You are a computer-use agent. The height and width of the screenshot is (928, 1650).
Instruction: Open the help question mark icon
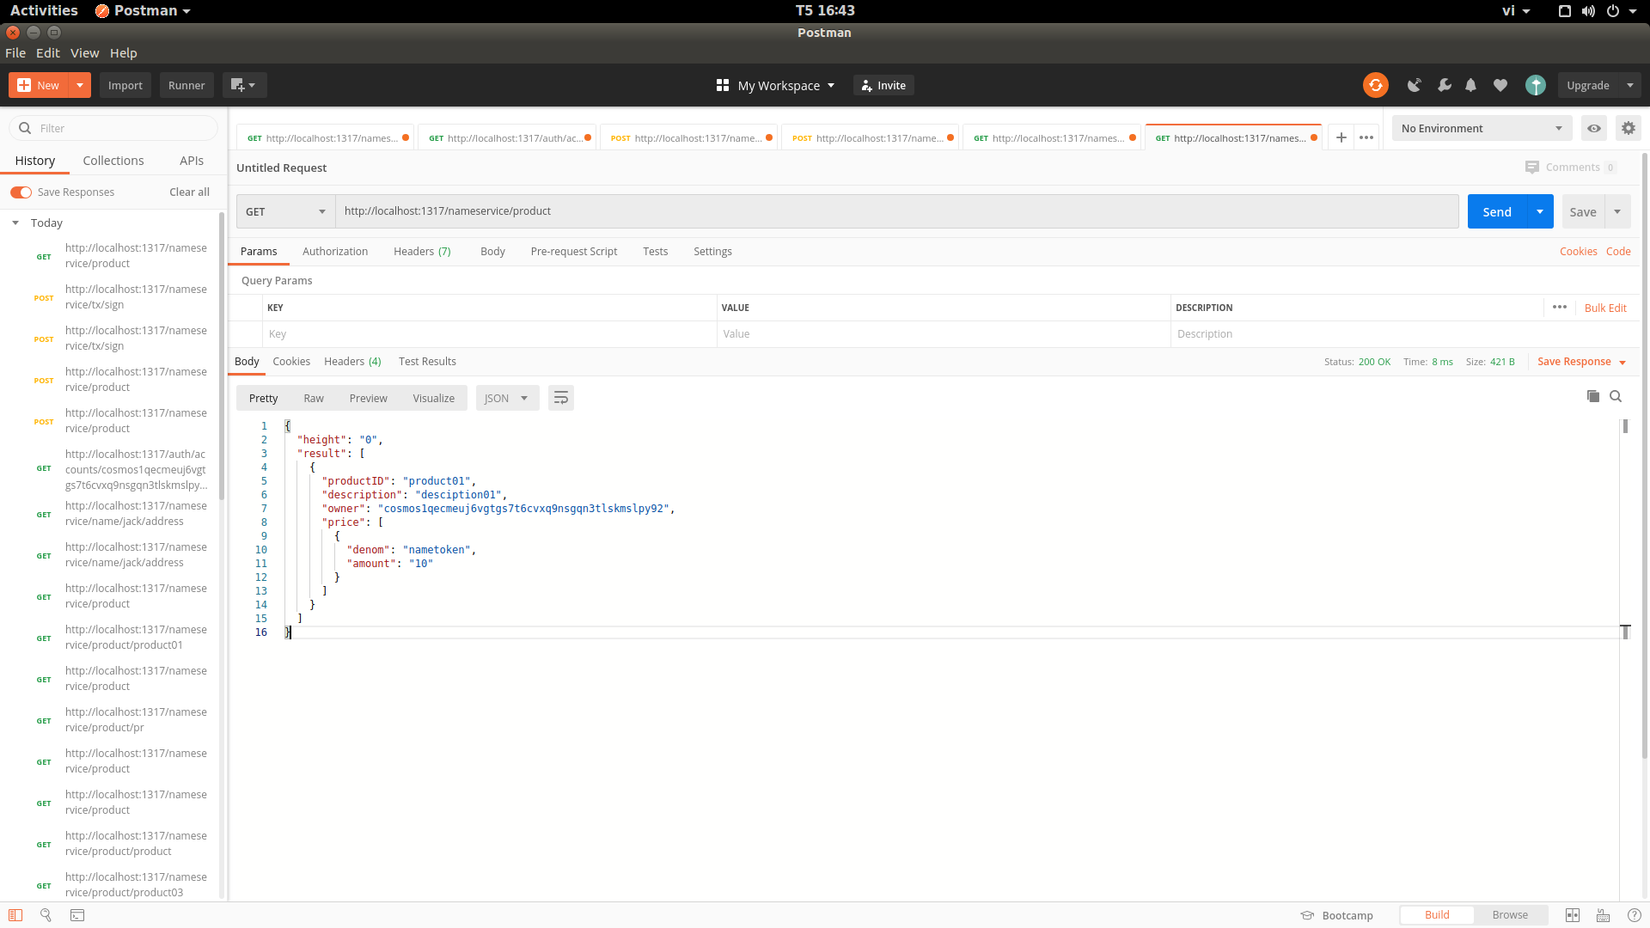tap(1634, 915)
